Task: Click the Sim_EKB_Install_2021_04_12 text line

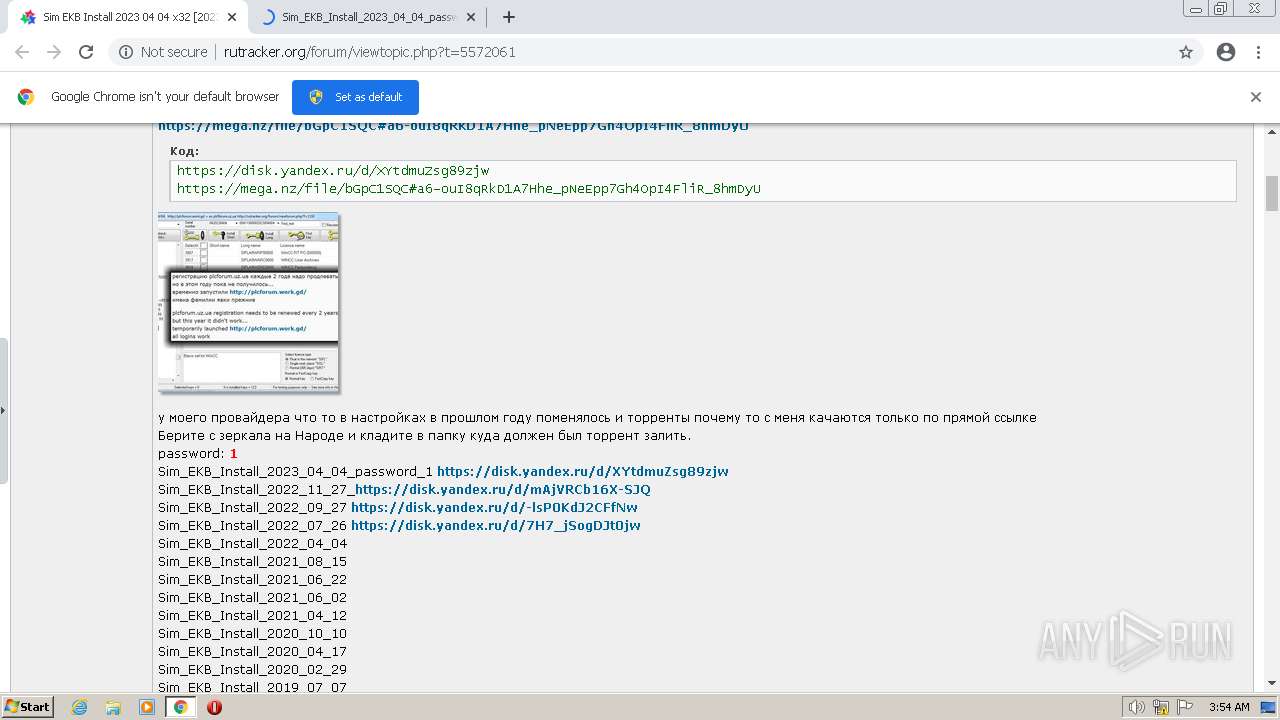Action: (252, 615)
